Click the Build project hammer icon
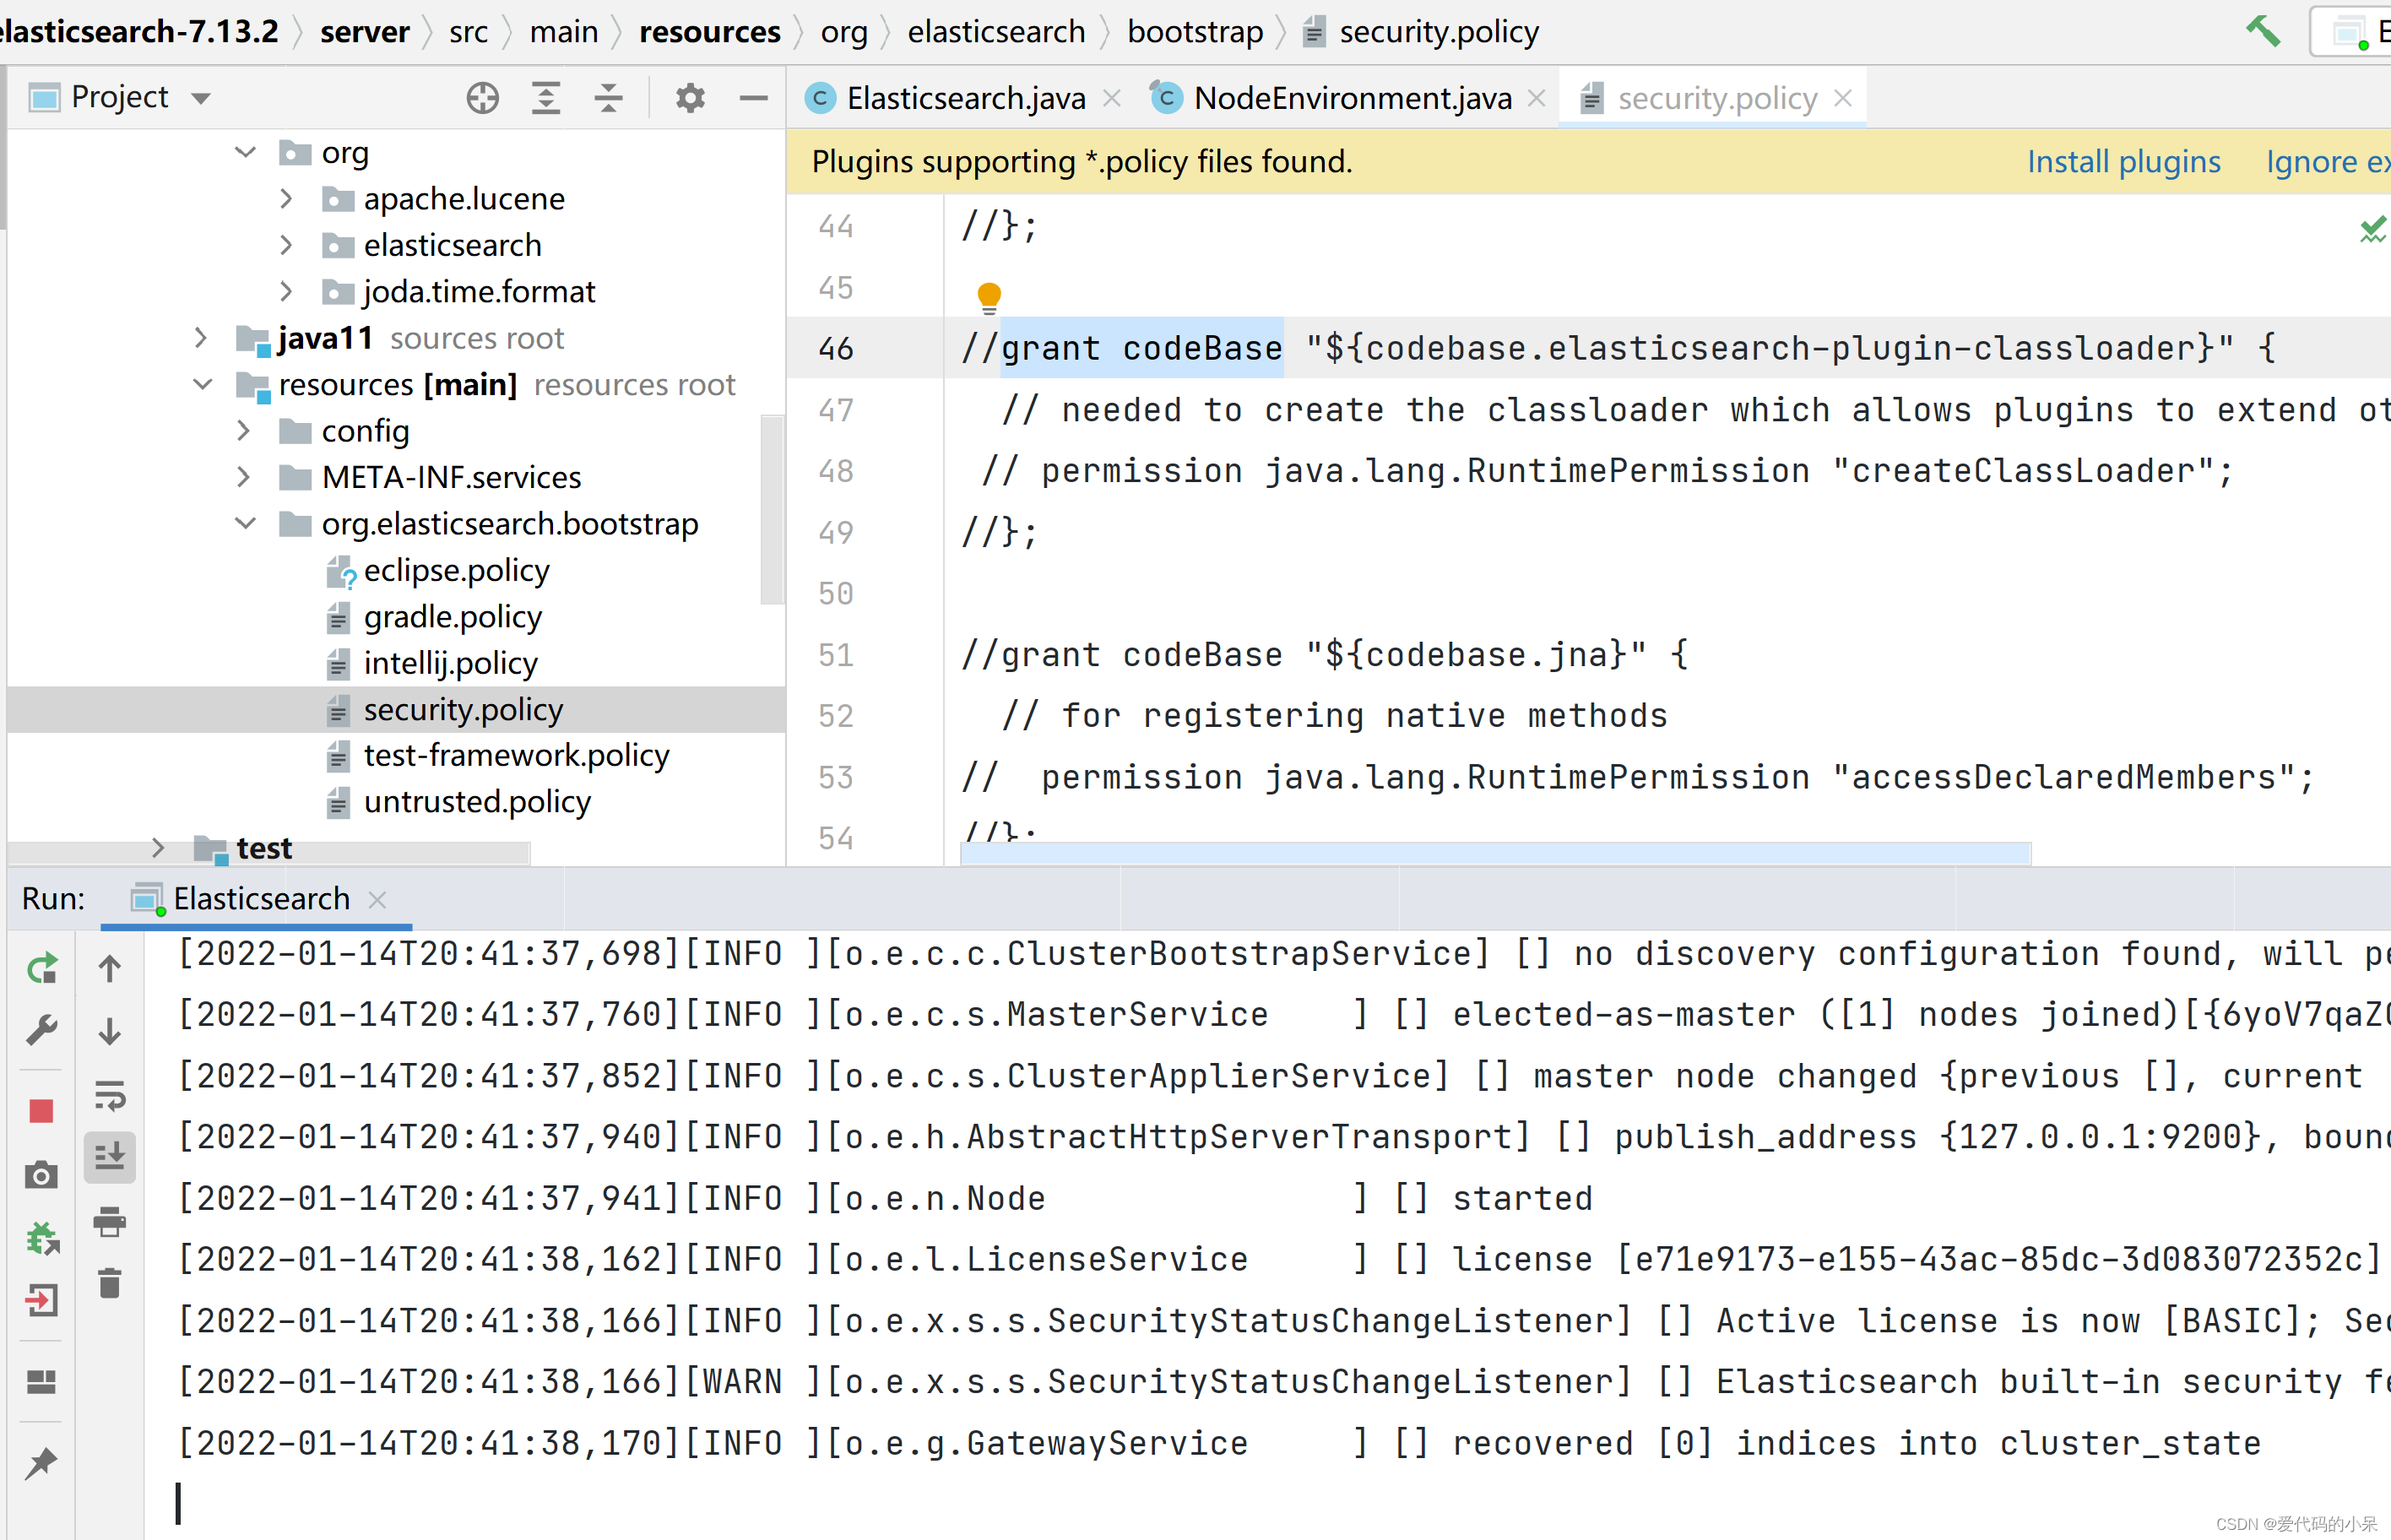Screen dimensions: 2391x1540 (x=2263, y=32)
